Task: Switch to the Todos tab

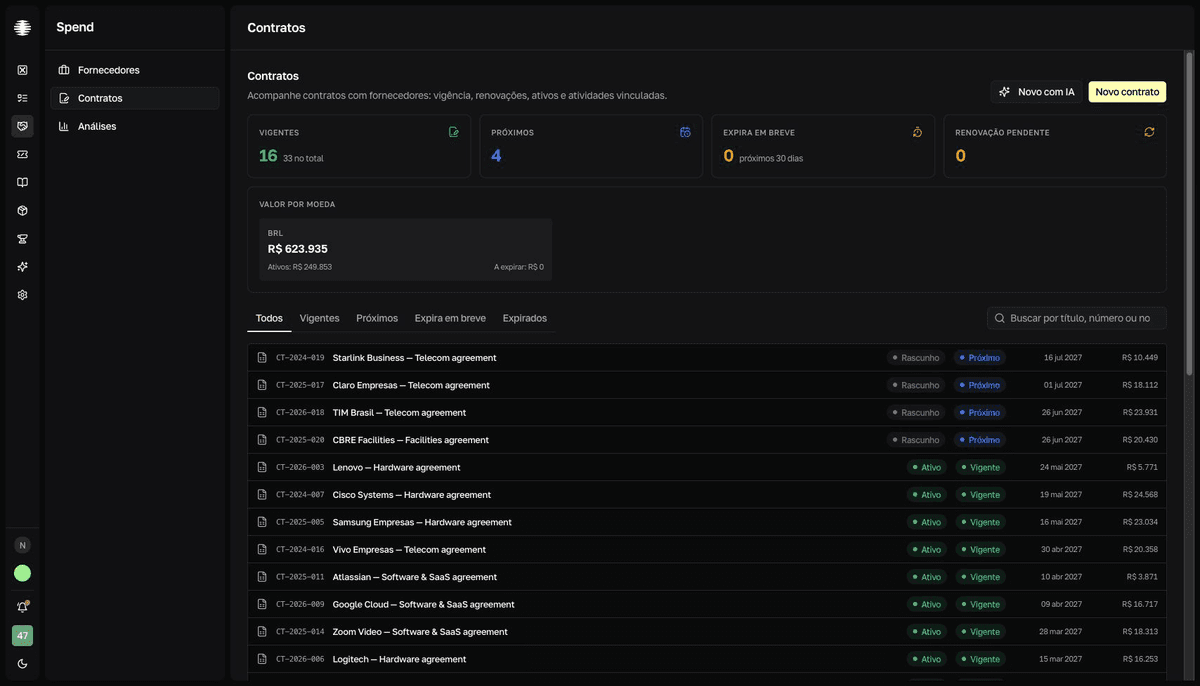Action: pos(269,318)
